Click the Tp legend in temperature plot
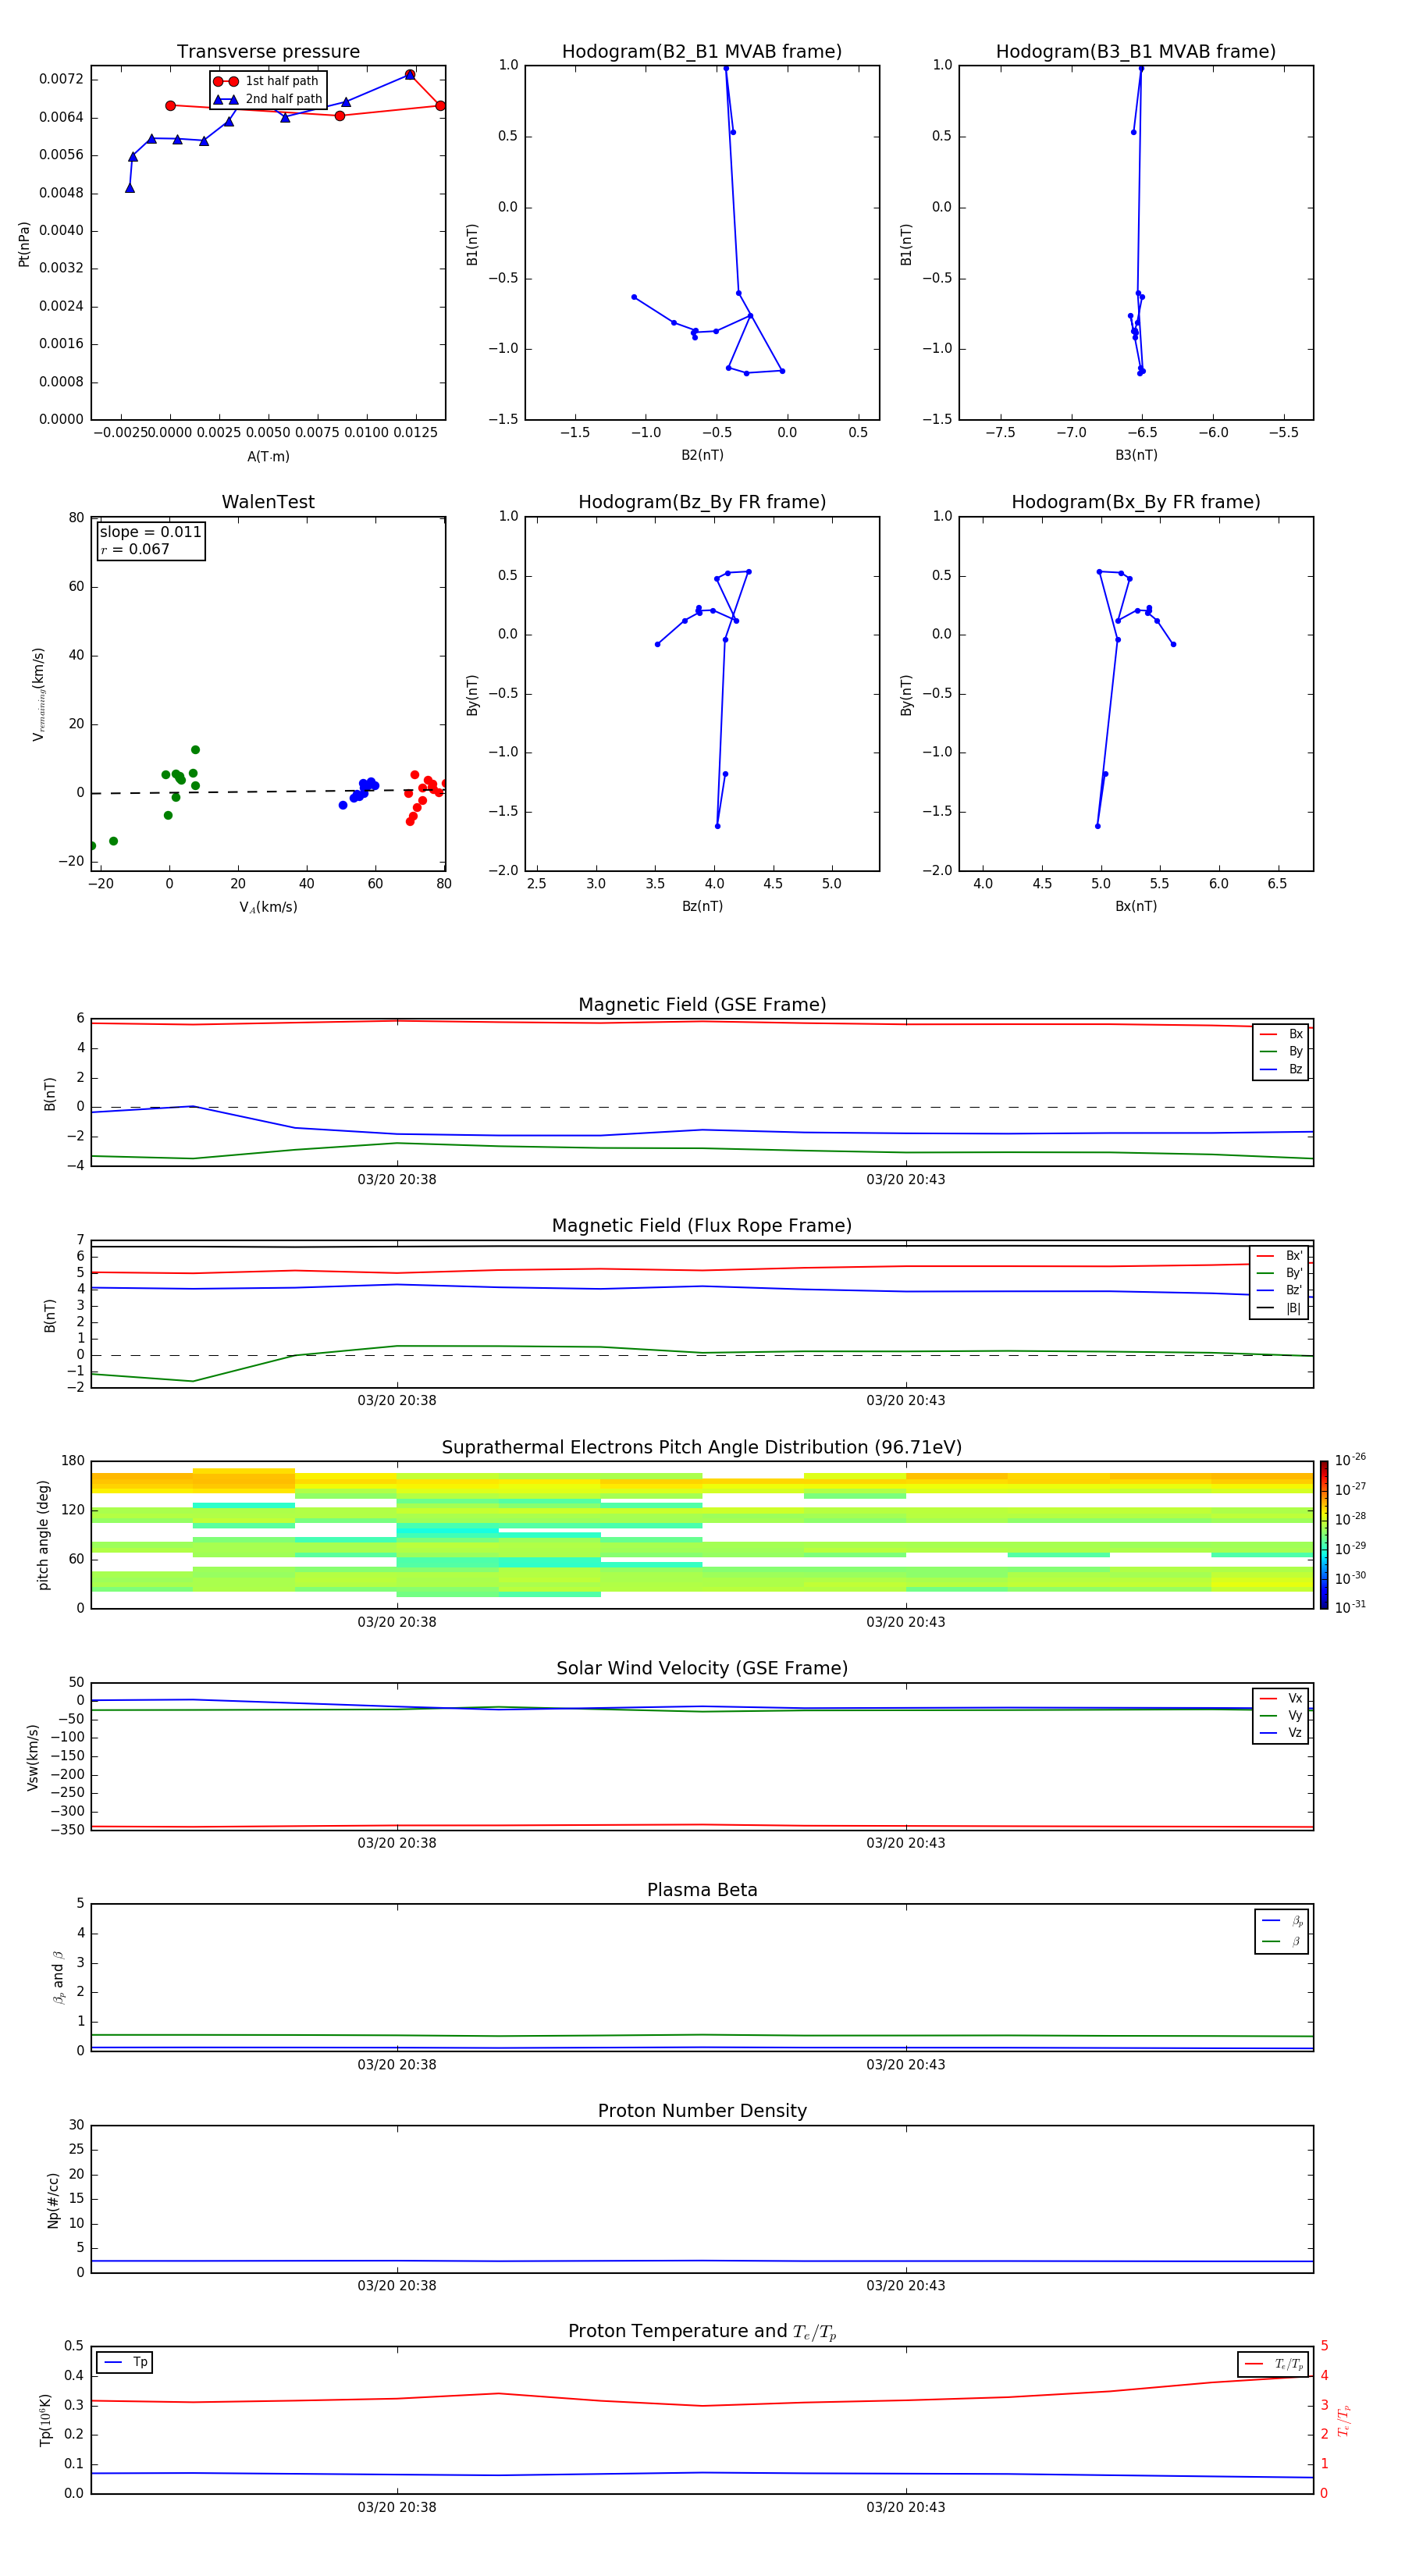The width and height of the screenshot is (1405, 2576). 124,2363
